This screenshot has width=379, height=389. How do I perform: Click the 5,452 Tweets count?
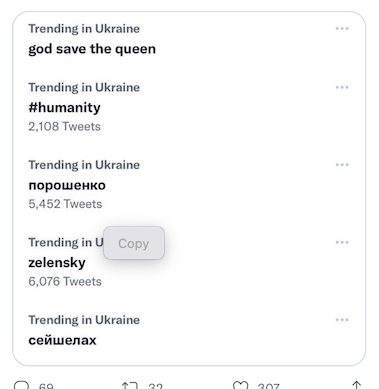coord(65,204)
